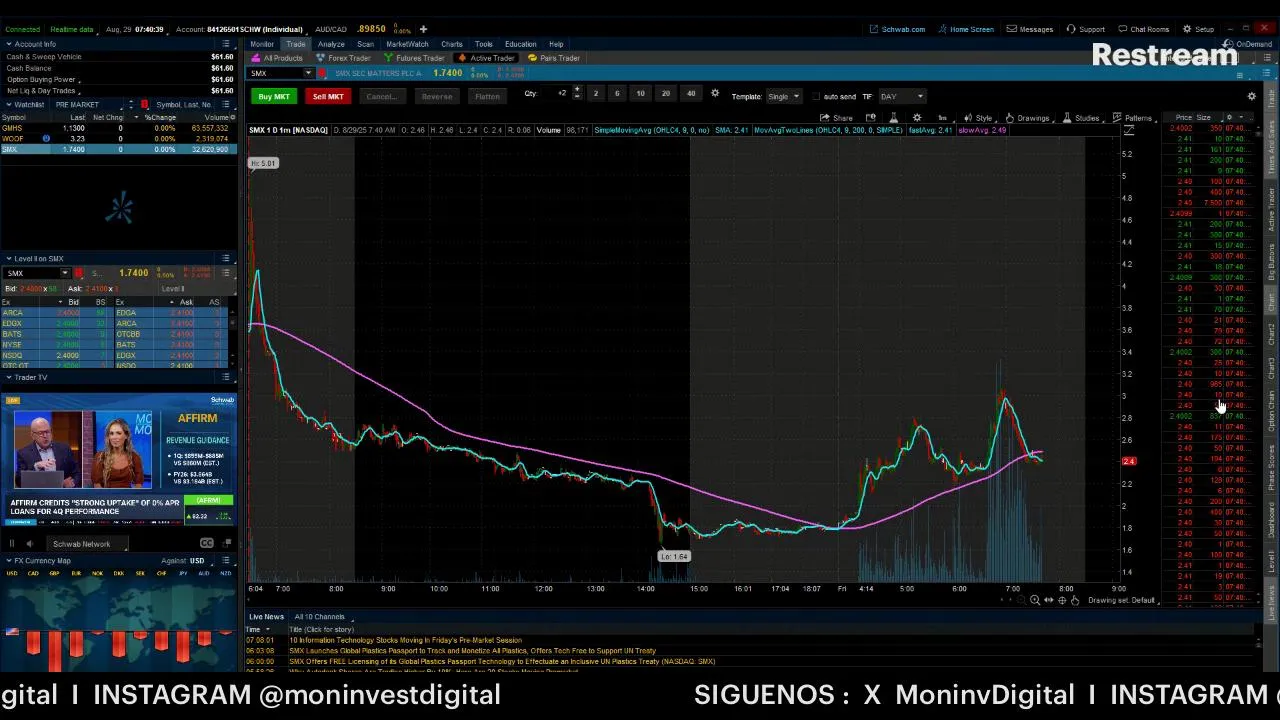Image resolution: width=1280 pixels, height=720 pixels.
Task: Open the Charts tab
Action: [x=452, y=44]
